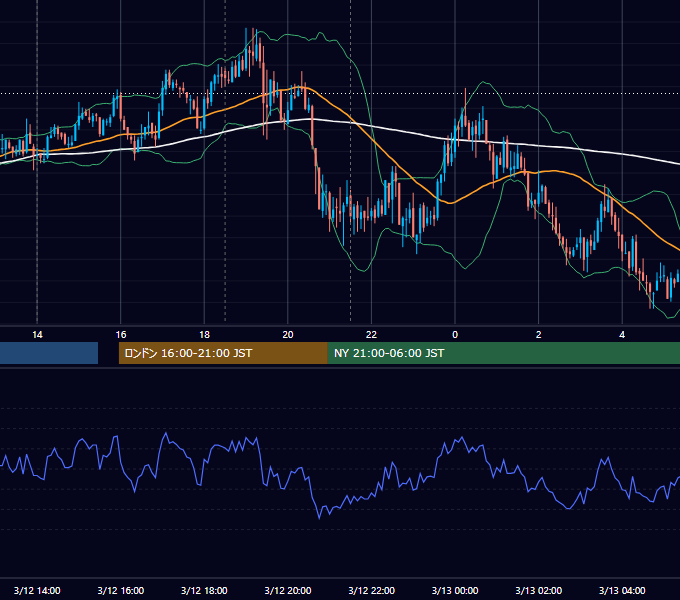Click the 3/13 04:00 time label
The width and height of the screenshot is (680, 600).
point(622,590)
